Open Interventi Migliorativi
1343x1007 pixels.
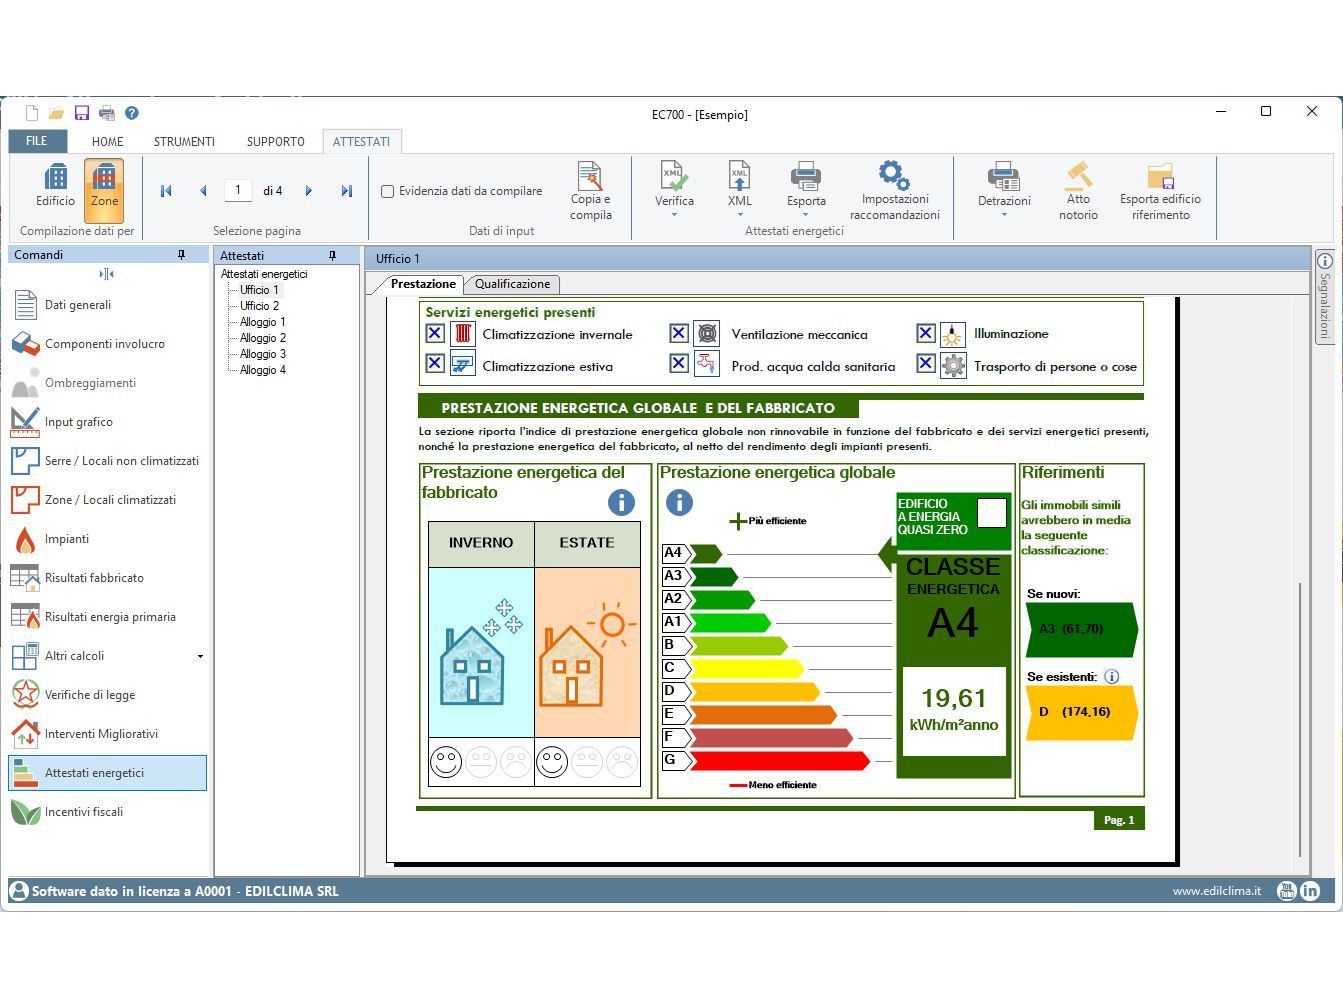click(108, 734)
